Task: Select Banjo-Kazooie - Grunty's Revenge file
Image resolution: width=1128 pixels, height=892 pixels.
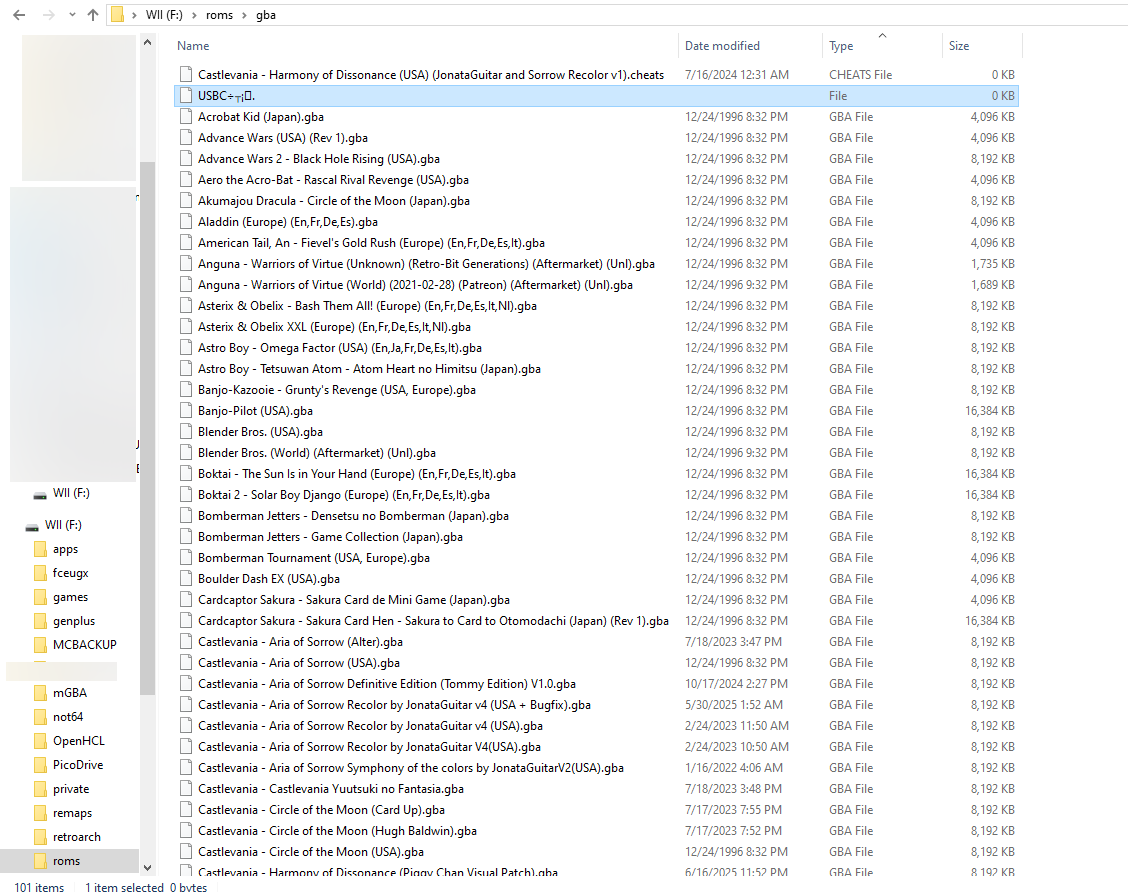Action: [x=337, y=390]
